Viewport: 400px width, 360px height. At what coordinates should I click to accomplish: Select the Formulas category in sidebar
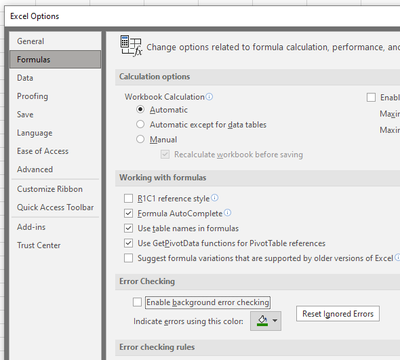(55, 59)
